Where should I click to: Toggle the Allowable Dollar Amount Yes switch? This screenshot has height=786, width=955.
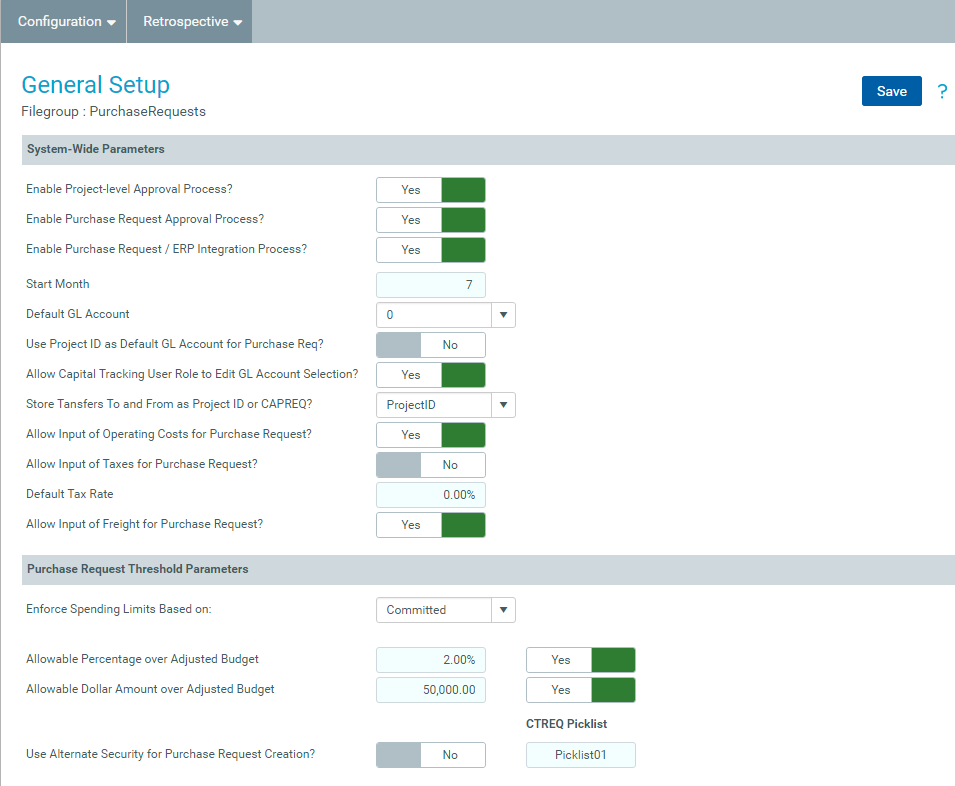coord(580,690)
